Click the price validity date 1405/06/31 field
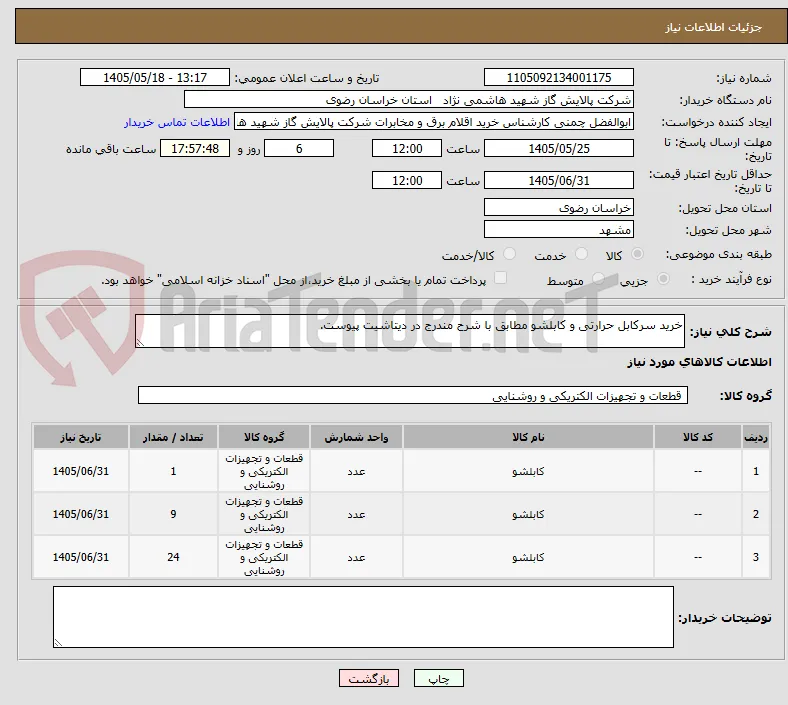 coord(558,180)
